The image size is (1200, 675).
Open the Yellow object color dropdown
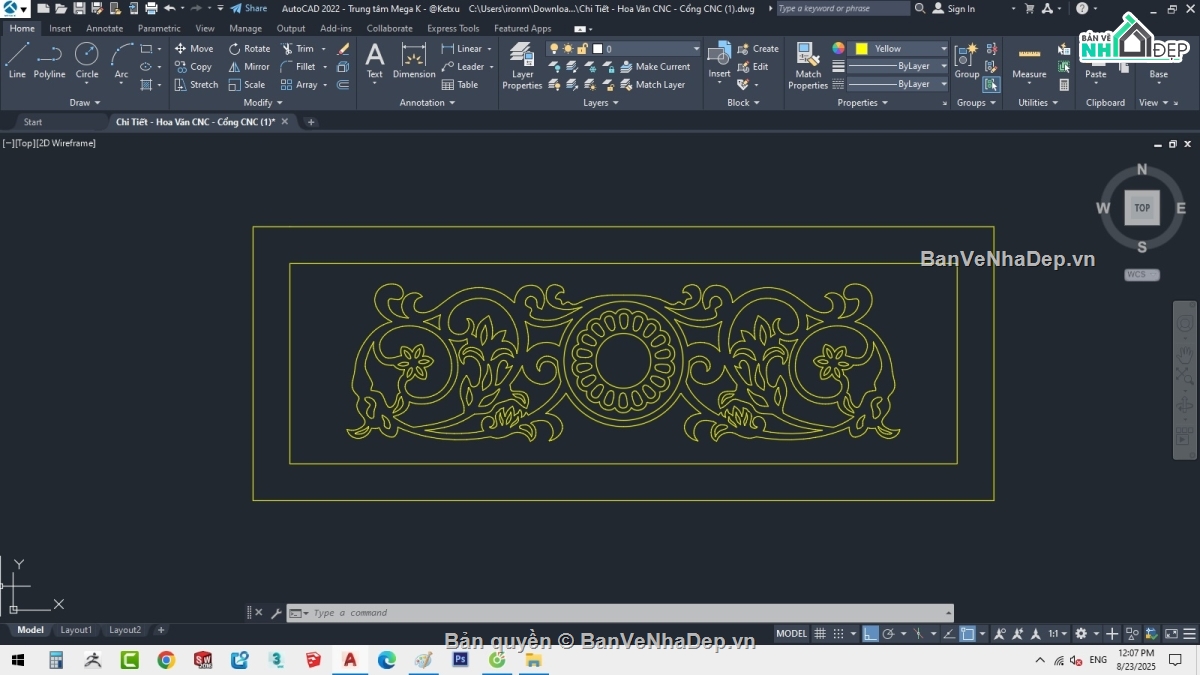(x=943, y=49)
